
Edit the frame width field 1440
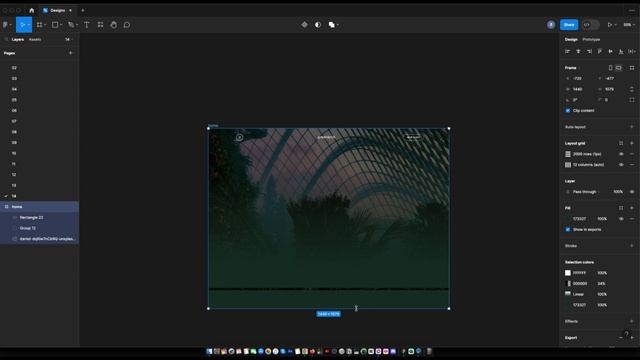(579, 89)
